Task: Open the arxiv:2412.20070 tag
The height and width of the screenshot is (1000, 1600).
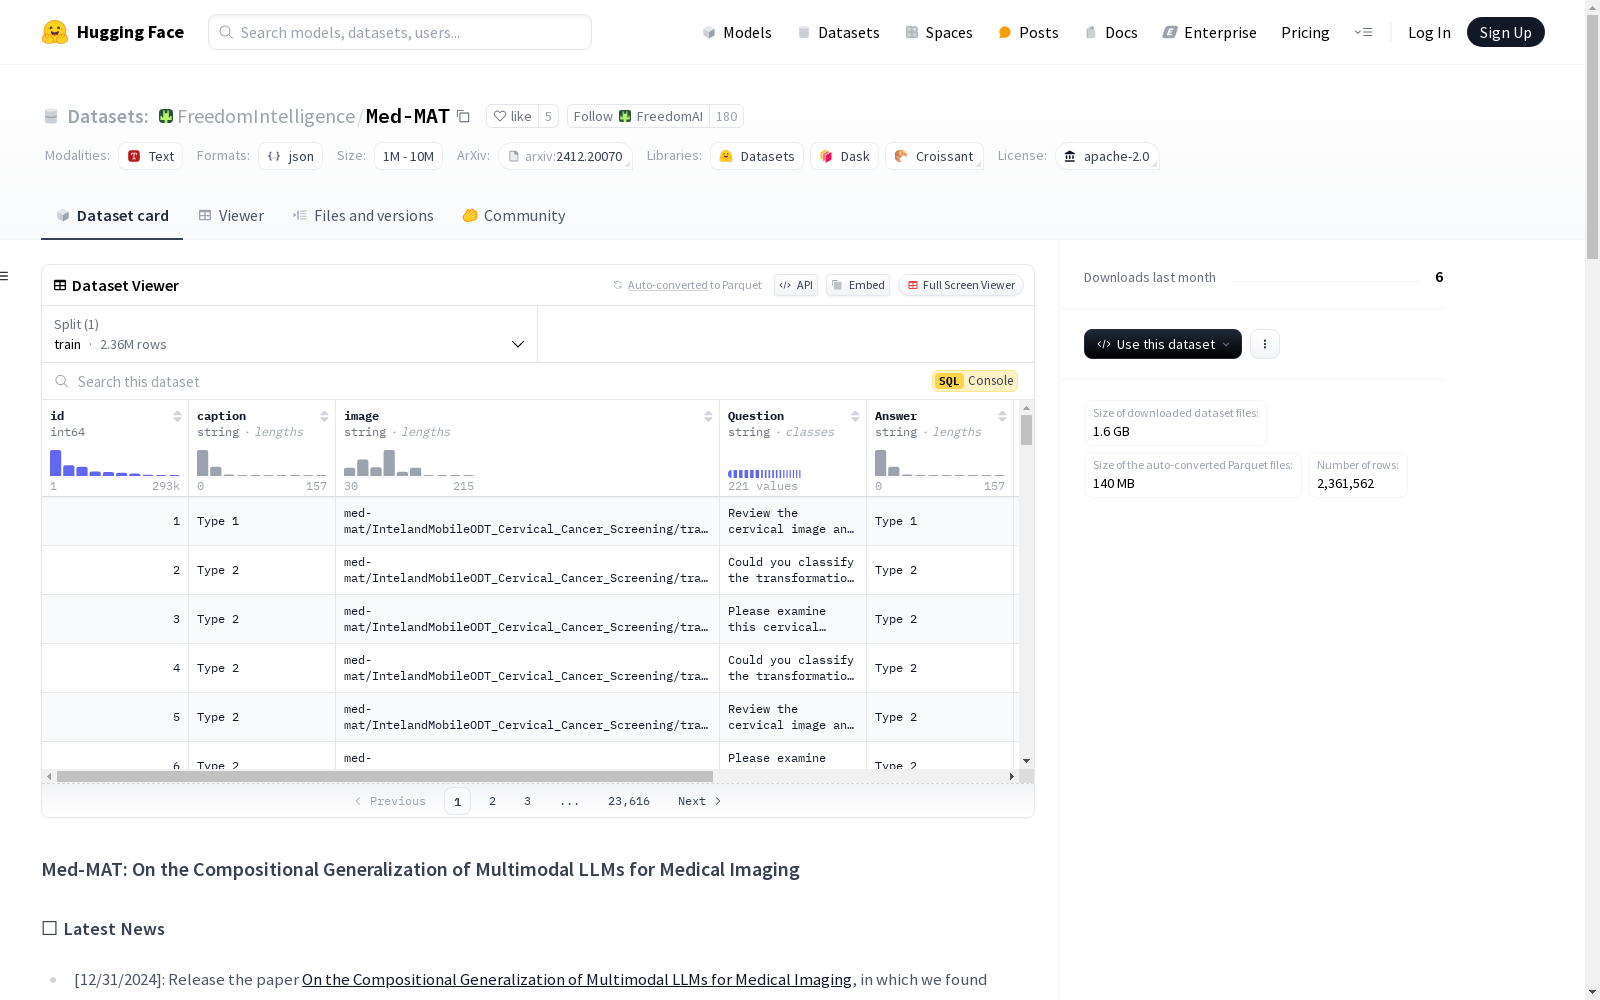Action: (x=565, y=156)
